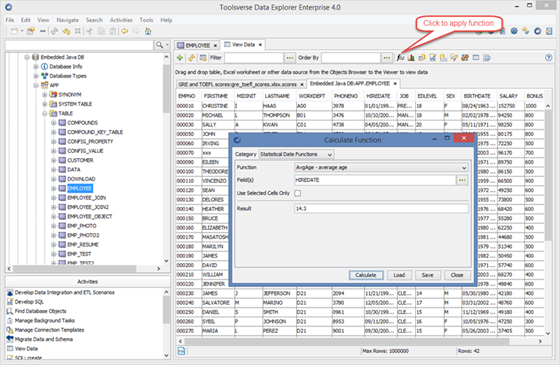Click the green plus add icon
Image resolution: width=560 pixels, height=365 pixels.
(x=180, y=58)
